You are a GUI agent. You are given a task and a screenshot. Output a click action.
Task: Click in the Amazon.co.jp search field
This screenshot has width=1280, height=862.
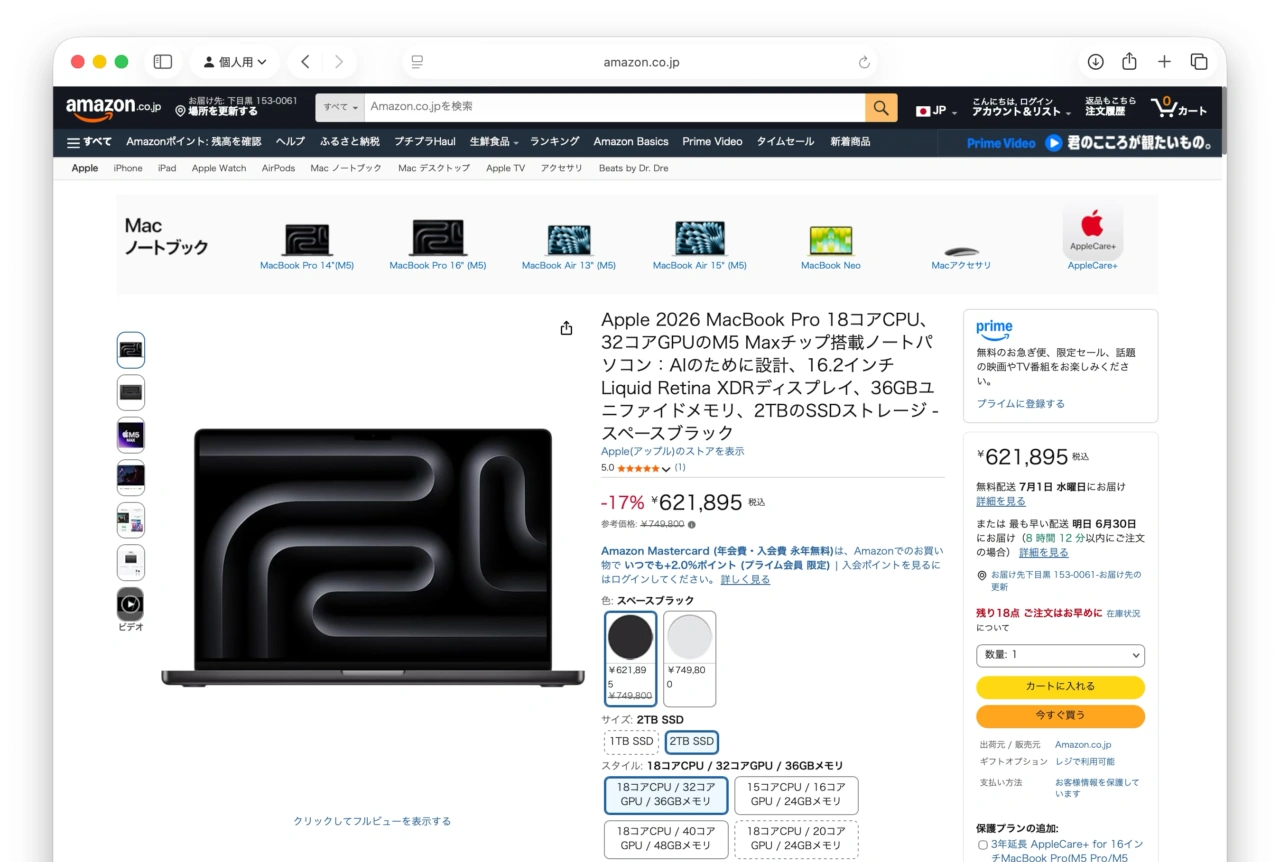click(613, 107)
